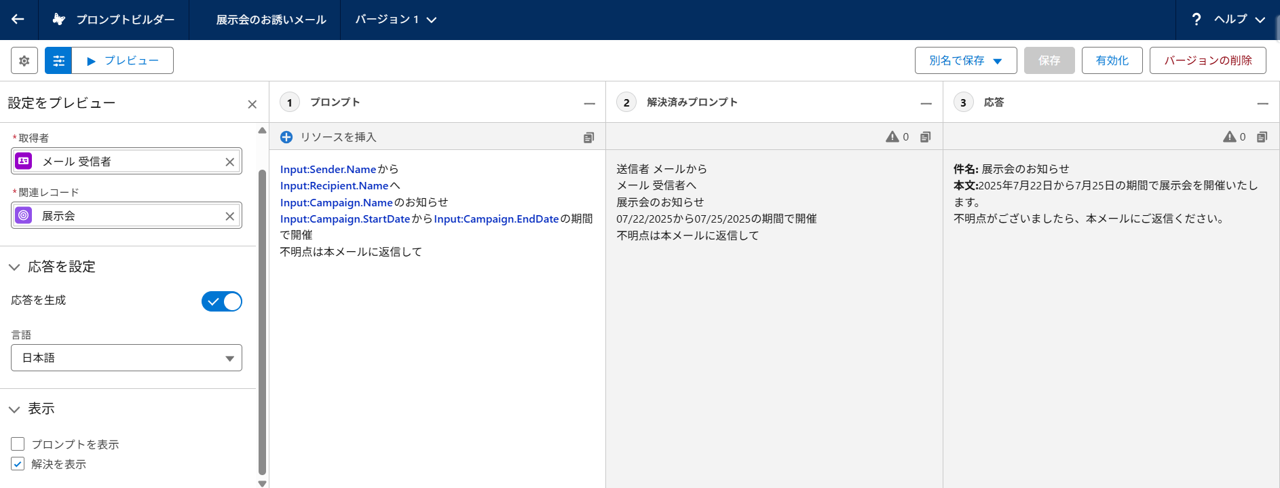This screenshot has height=488, width=1280.
Task: Copy the プロンプト panel content
Action: click(589, 137)
